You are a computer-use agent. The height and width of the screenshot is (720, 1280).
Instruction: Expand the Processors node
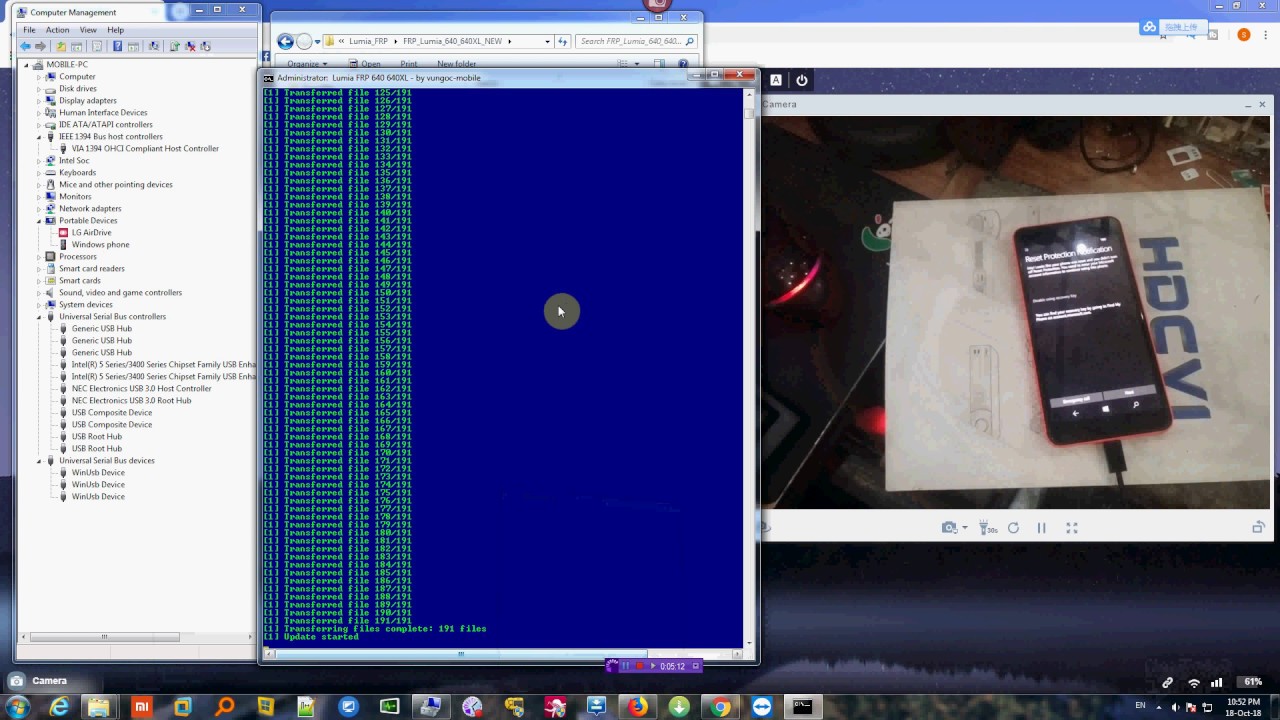tap(39, 256)
